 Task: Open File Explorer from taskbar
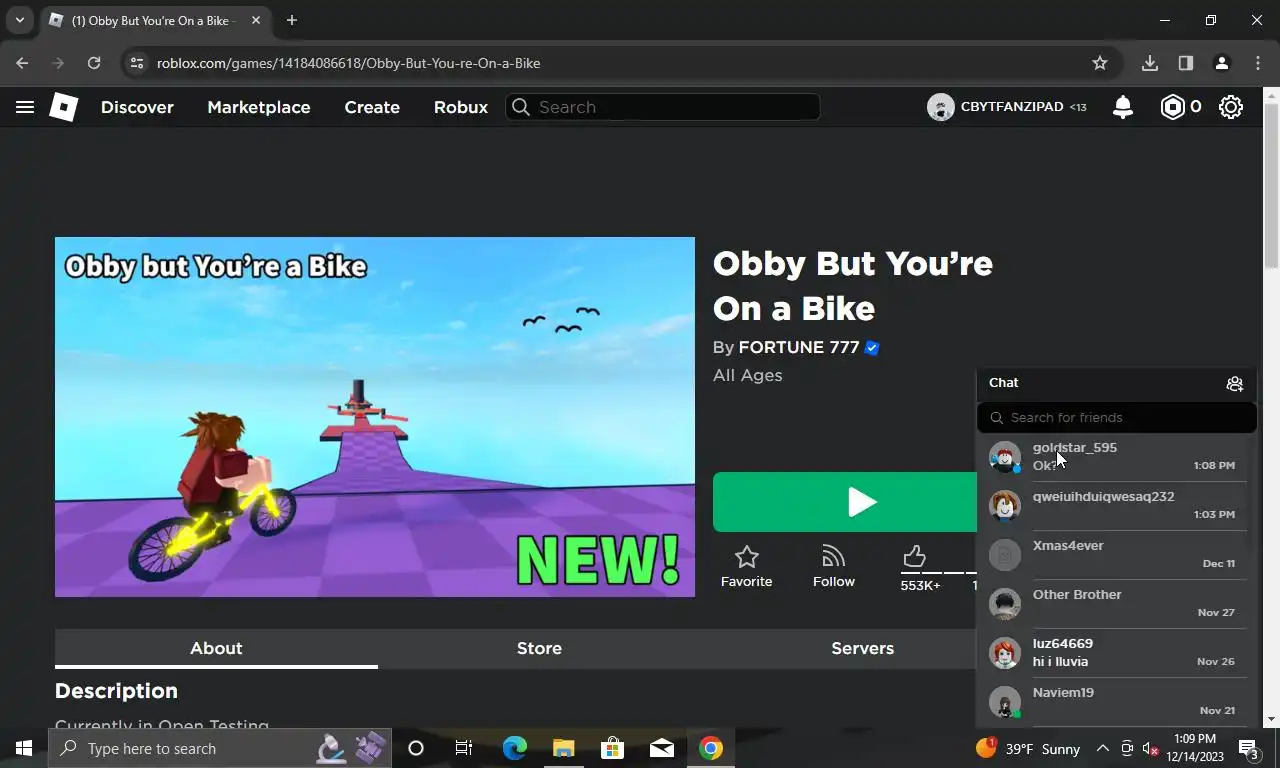(x=563, y=748)
